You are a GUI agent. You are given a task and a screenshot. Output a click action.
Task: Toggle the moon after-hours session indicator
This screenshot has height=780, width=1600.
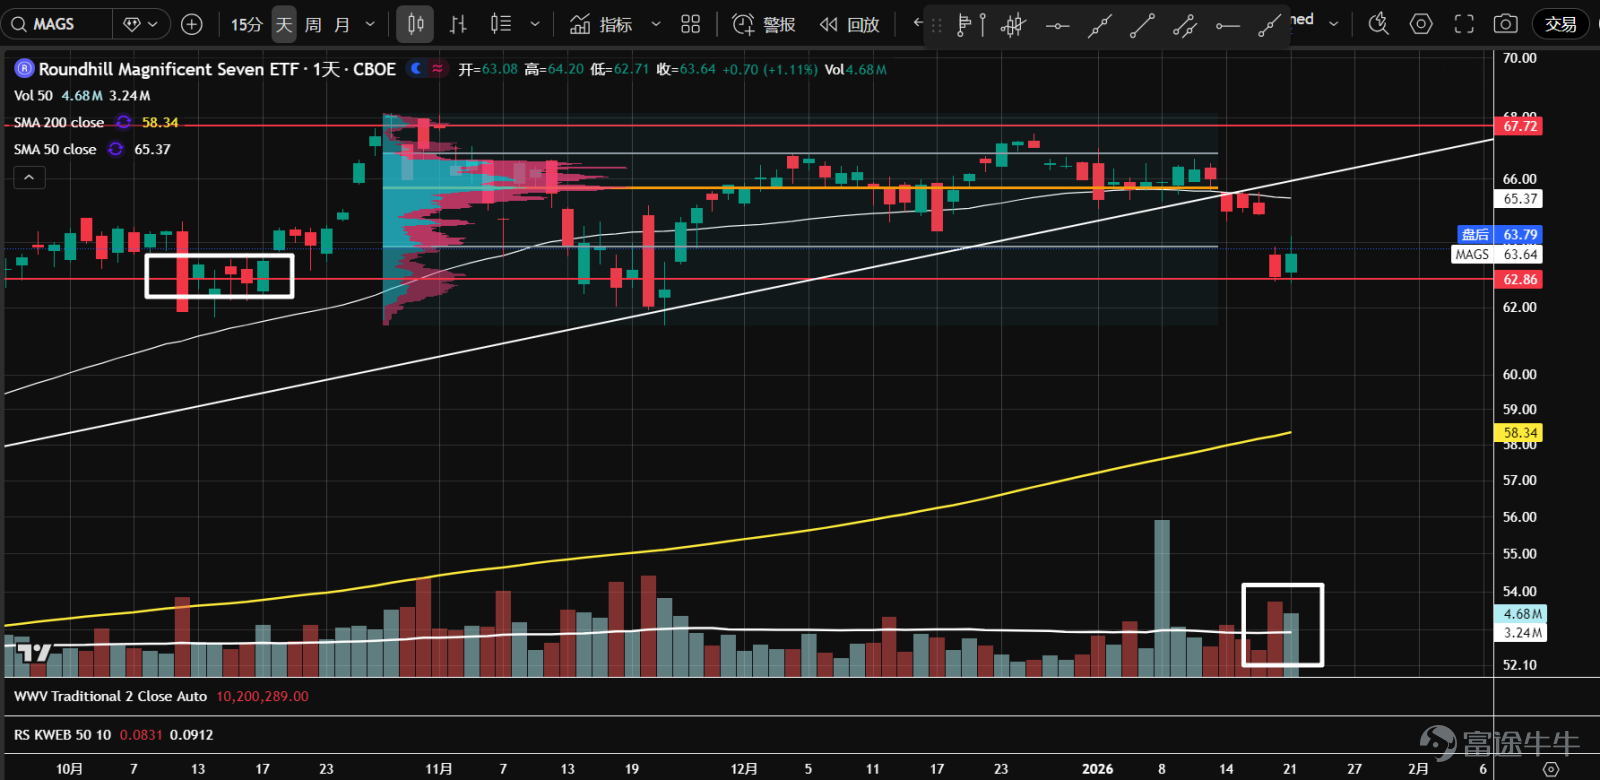point(416,68)
